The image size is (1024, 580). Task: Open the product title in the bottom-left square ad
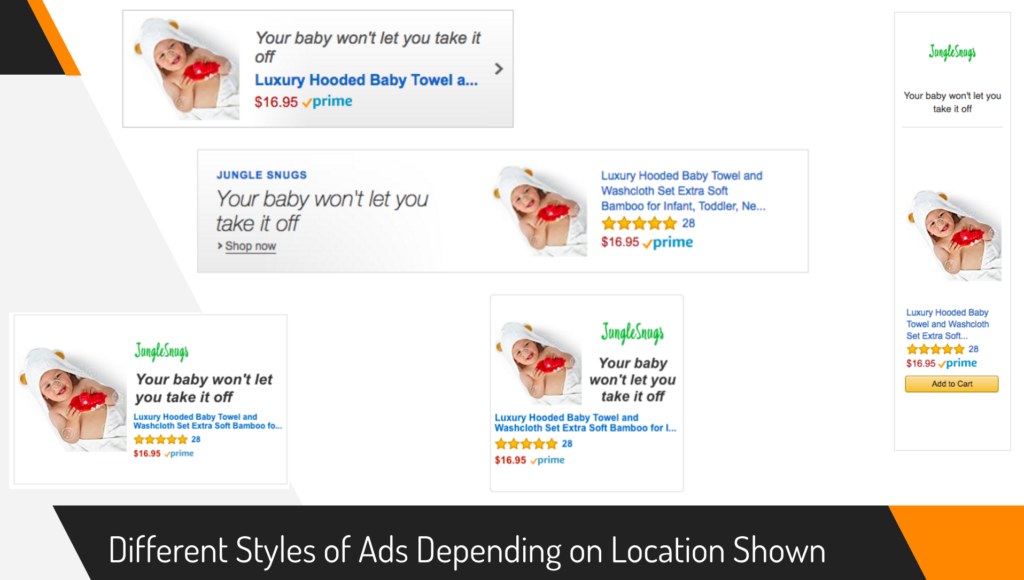(208, 421)
